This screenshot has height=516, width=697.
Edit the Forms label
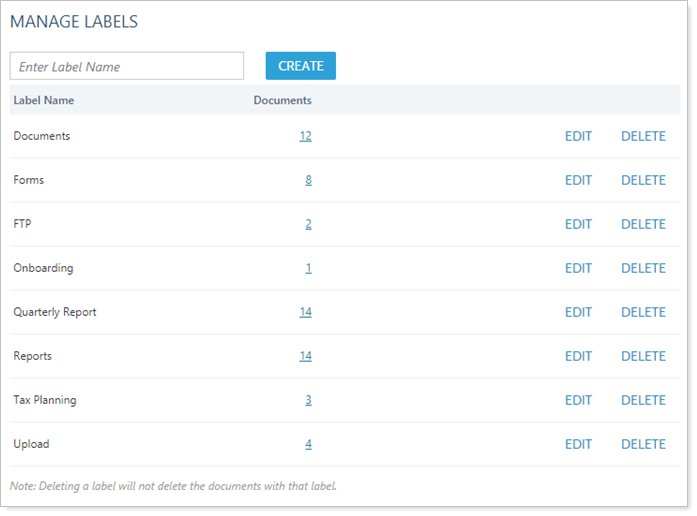pyautogui.click(x=578, y=180)
